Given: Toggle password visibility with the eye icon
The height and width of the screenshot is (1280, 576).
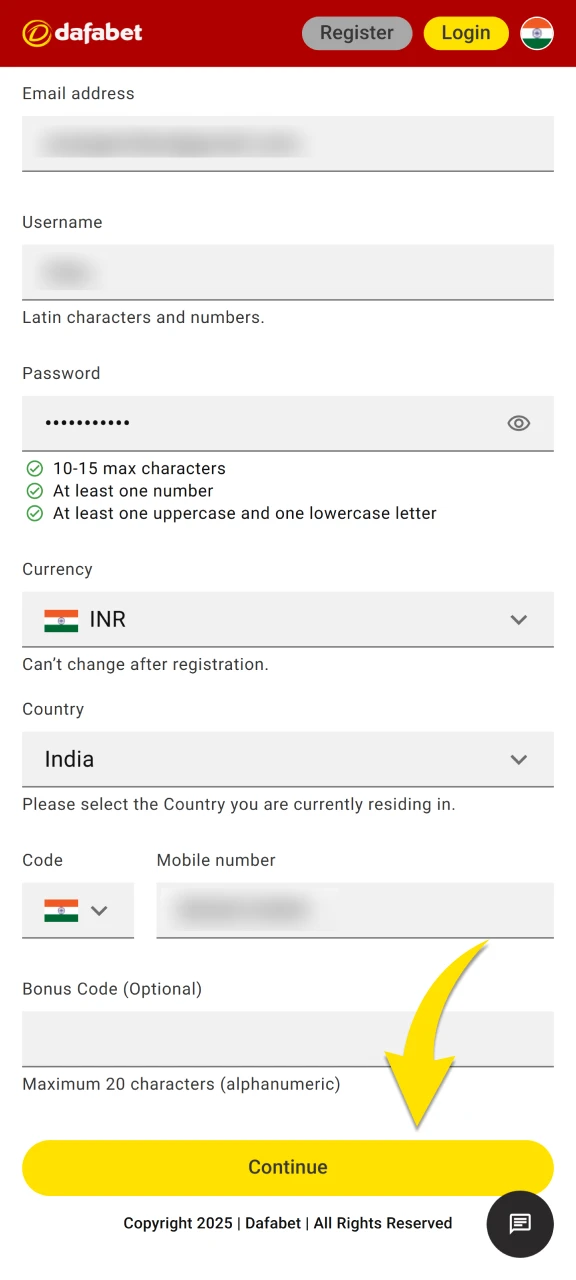Looking at the screenshot, I should [519, 423].
